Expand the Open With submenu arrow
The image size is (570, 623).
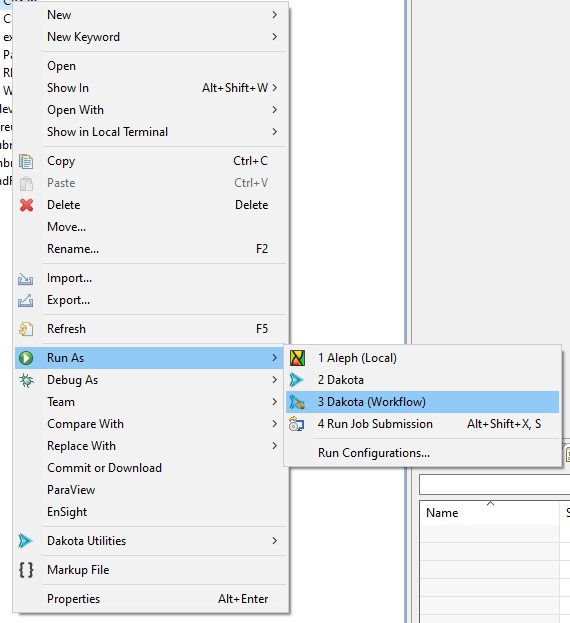pos(274,110)
